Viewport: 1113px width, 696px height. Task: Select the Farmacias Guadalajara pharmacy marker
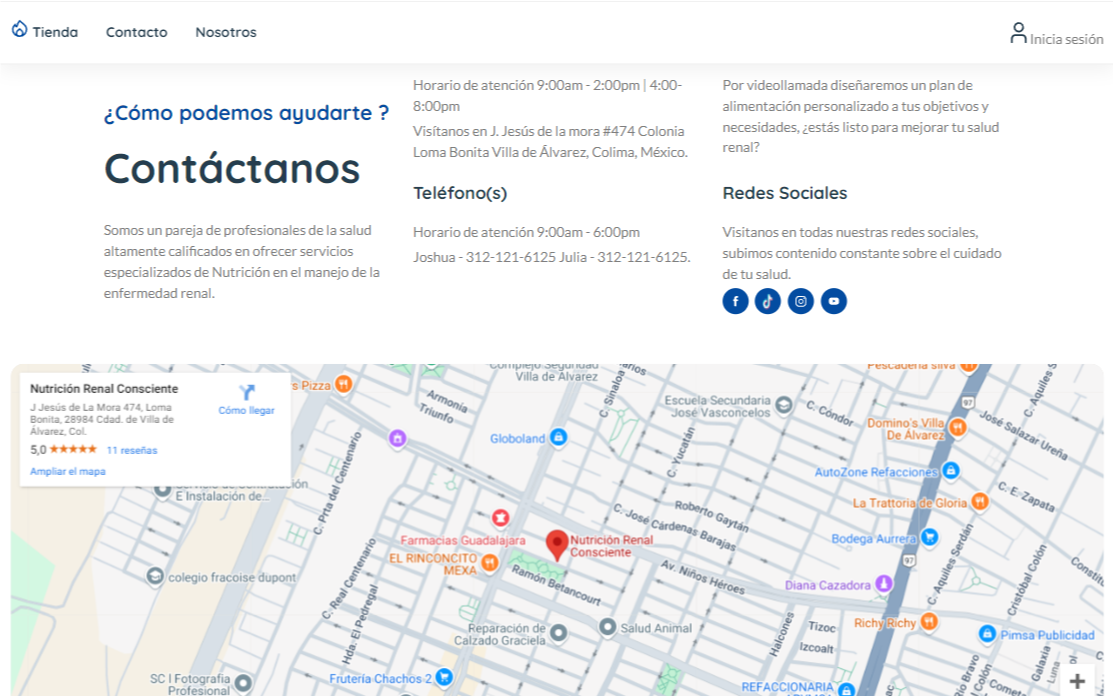point(500,517)
